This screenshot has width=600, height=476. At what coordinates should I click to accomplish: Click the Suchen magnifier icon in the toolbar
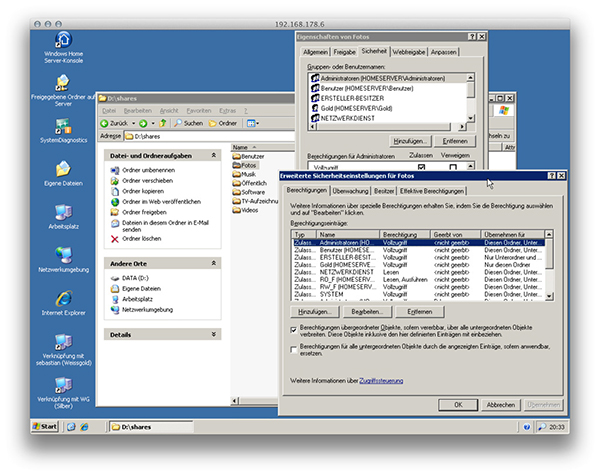178,123
